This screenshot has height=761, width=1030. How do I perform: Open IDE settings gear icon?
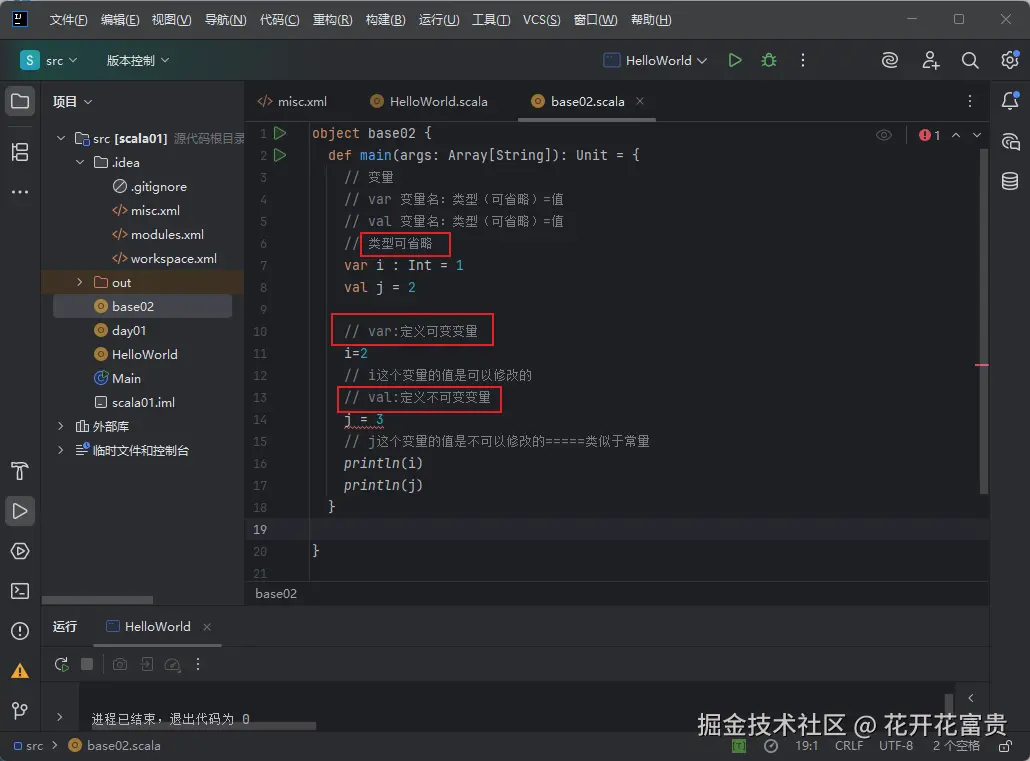click(1010, 60)
